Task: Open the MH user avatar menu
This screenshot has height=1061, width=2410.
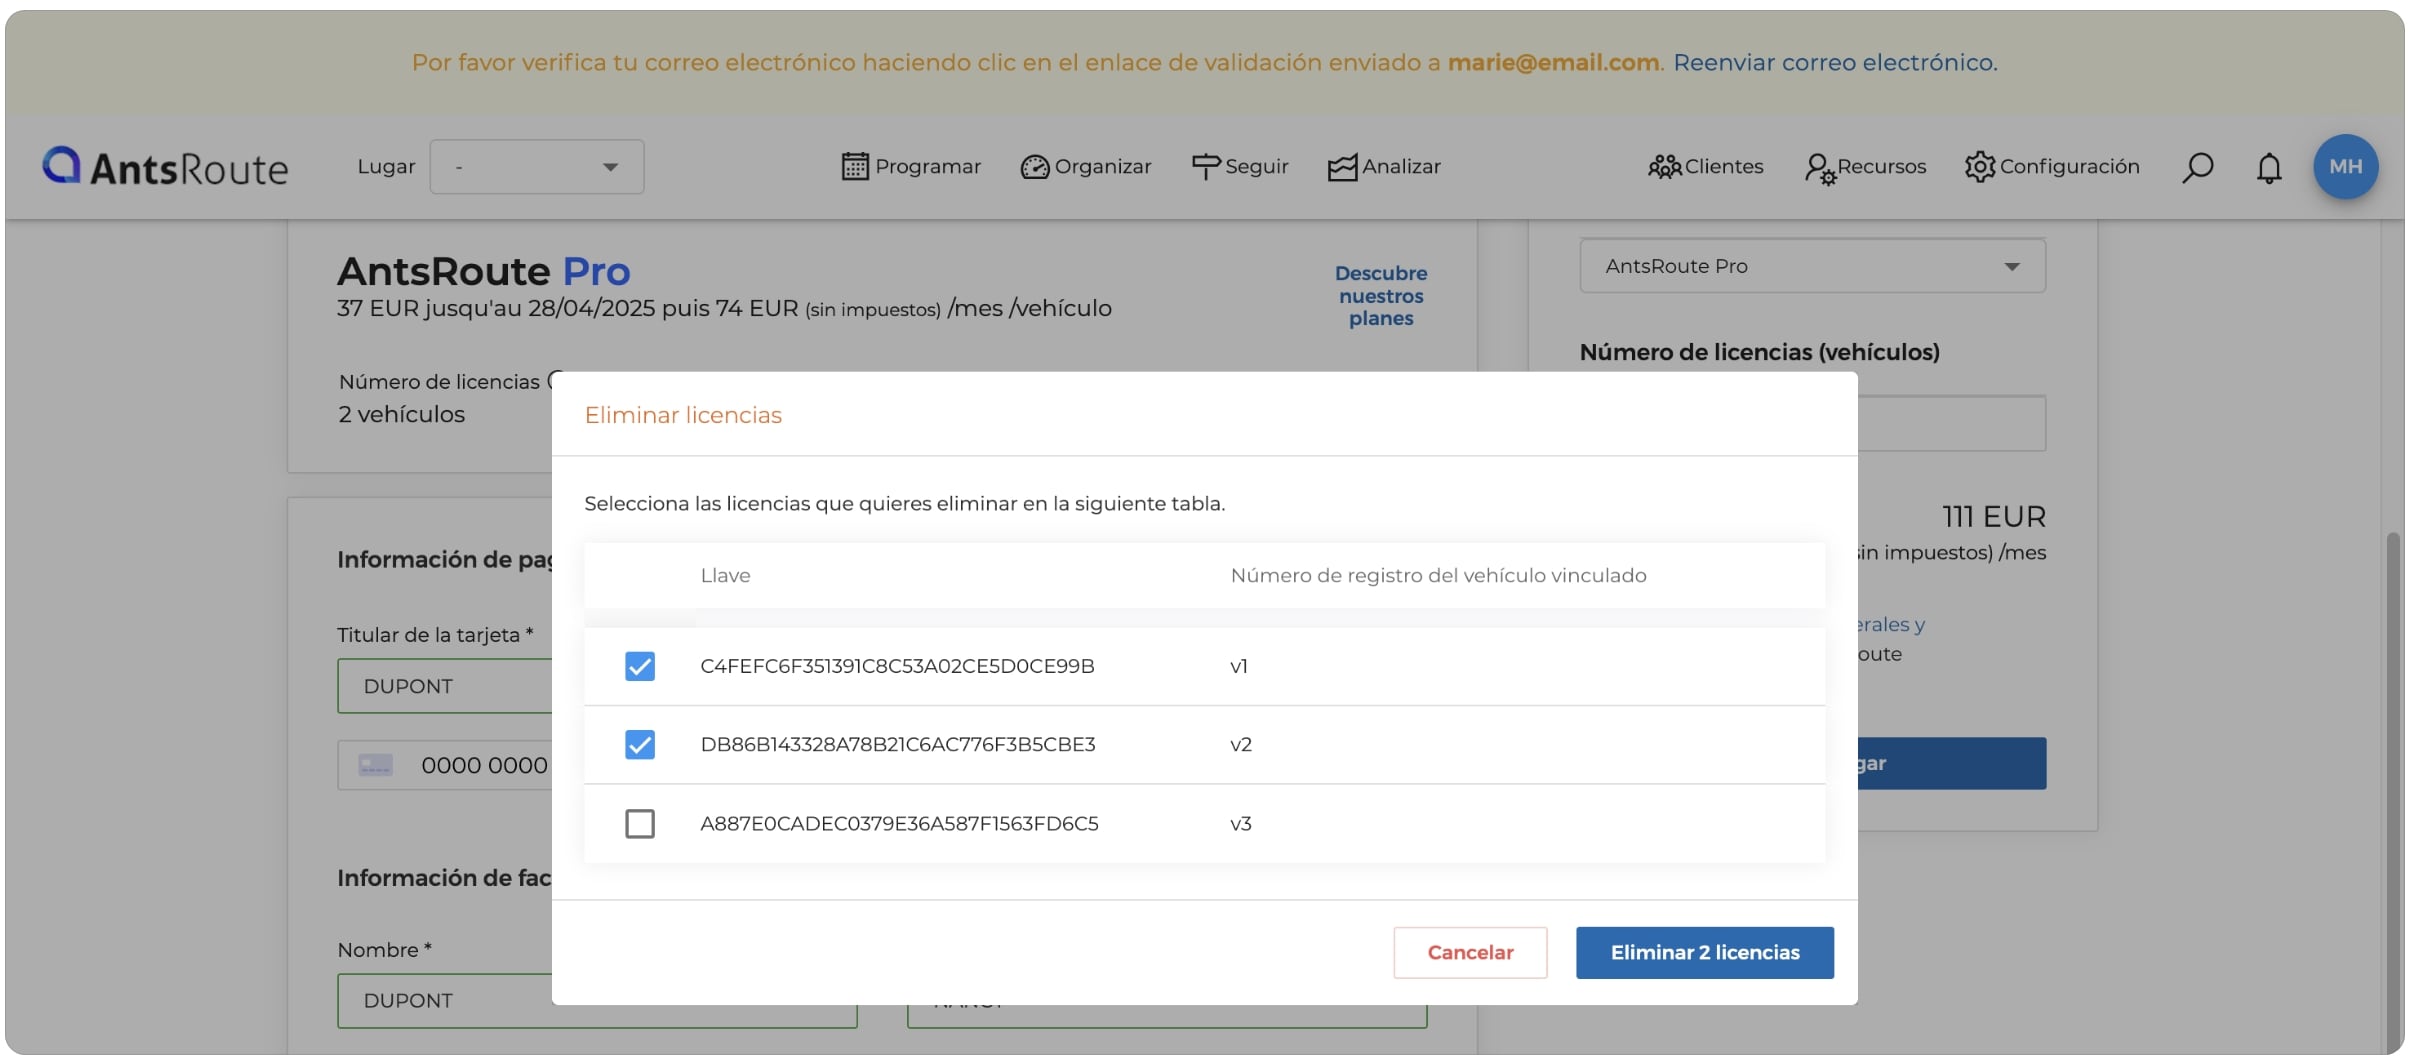Action: pyautogui.click(x=2345, y=167)
